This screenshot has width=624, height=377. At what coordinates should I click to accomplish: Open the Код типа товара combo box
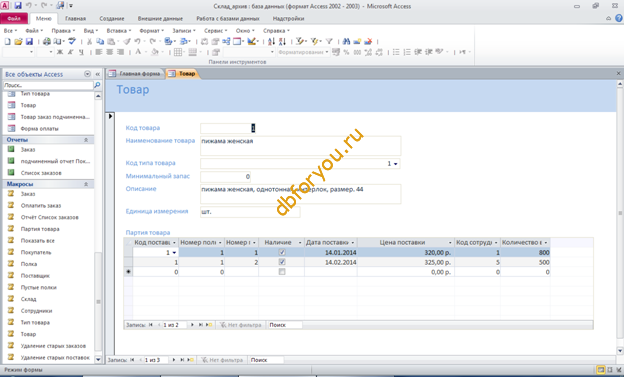tap(396, 164)
